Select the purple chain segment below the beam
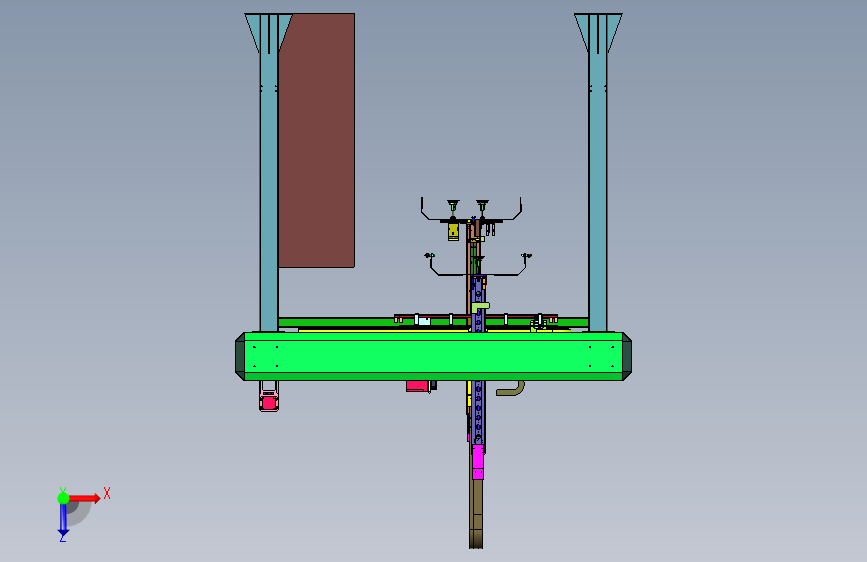The image size is (867, 562). (x=478, y=412)
